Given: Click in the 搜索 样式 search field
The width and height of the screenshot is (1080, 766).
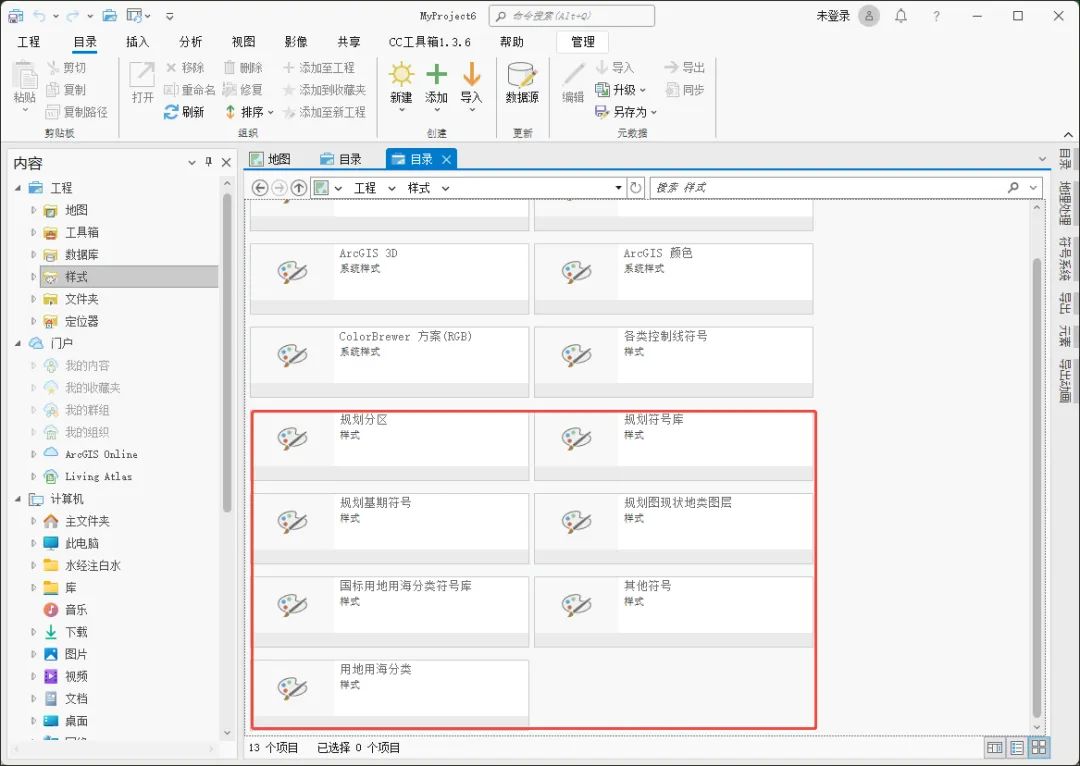Looking at the screenshot, I should (827, 187).
